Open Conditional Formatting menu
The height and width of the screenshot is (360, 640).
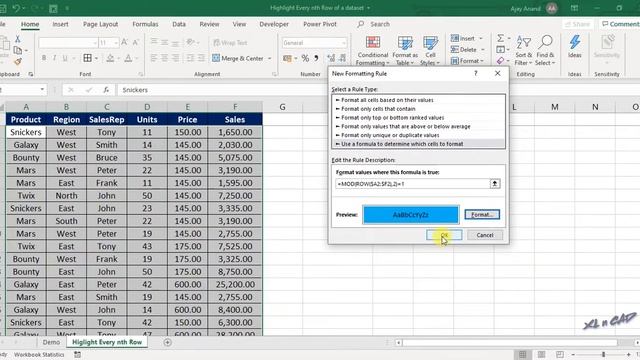372,51
